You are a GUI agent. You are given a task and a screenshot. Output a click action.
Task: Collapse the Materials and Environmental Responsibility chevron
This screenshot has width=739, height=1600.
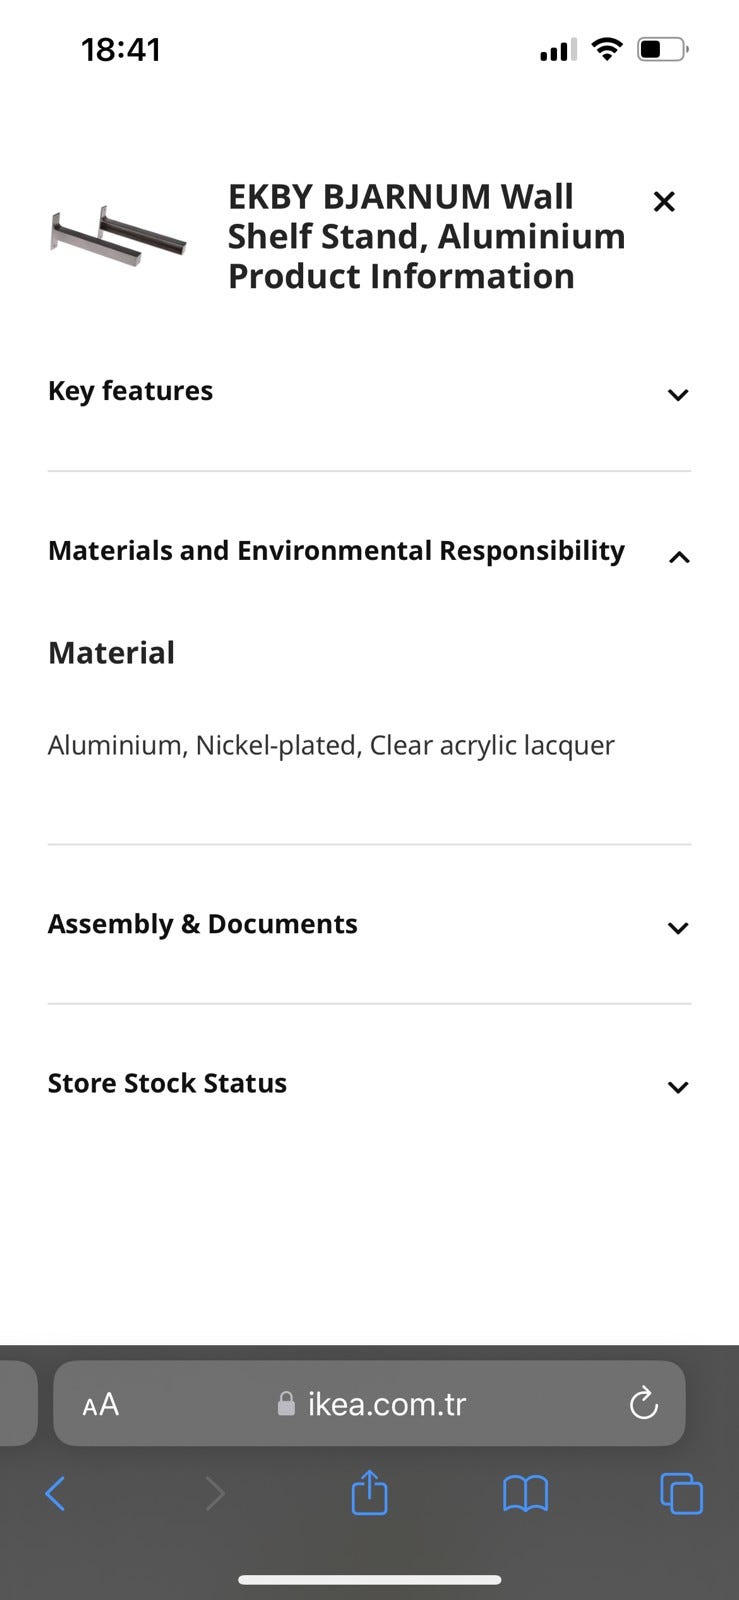tap(678, 557)
